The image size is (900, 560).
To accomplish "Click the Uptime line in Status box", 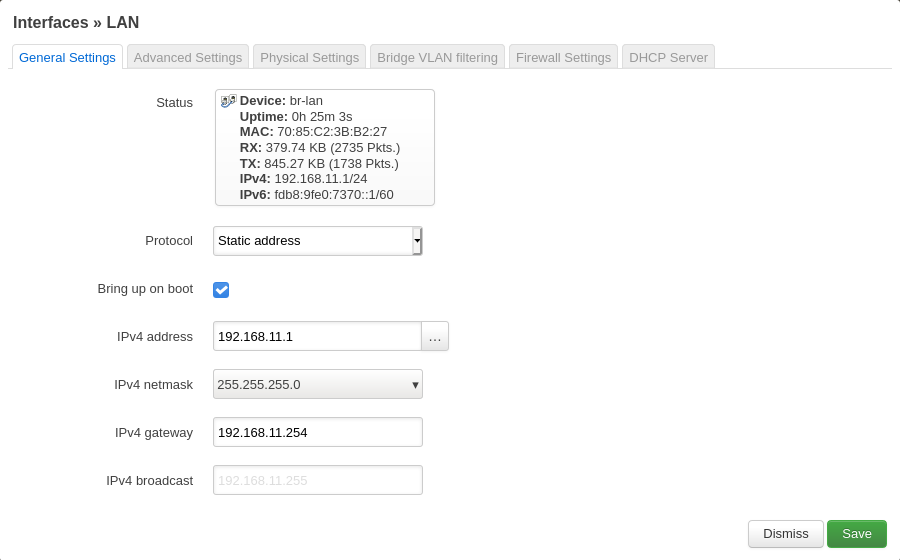I will click(x=296, y=117).
